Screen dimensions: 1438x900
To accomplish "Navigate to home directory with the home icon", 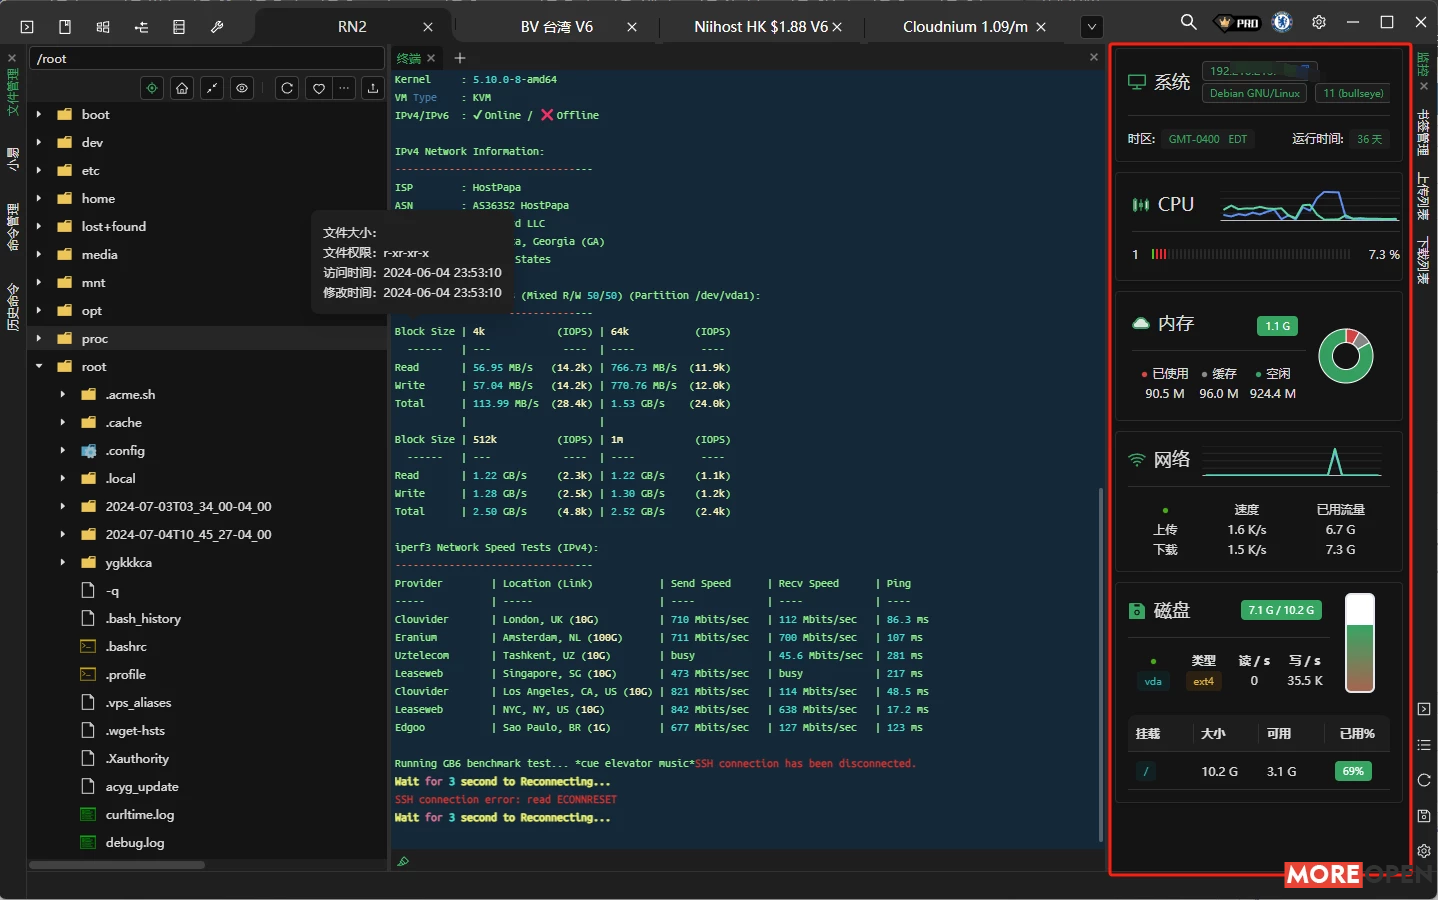I will [x=181, y=88].
